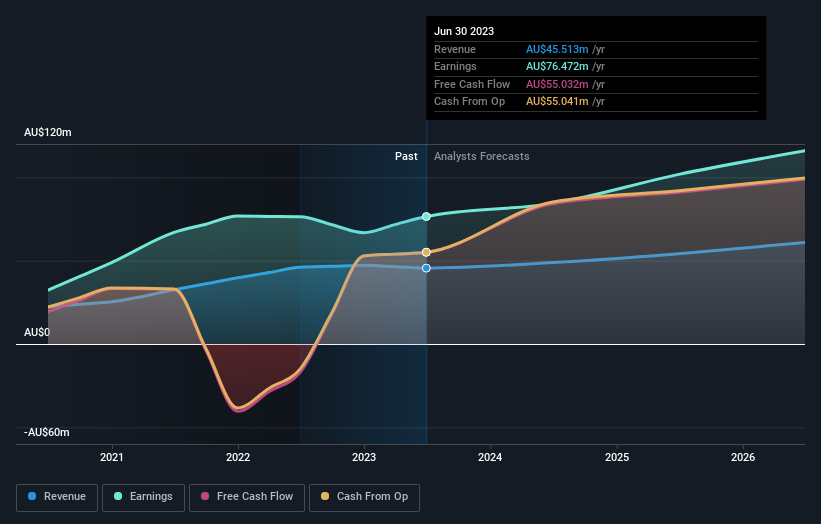Click the AU$55.041m cash from op value

click(557, 102)
